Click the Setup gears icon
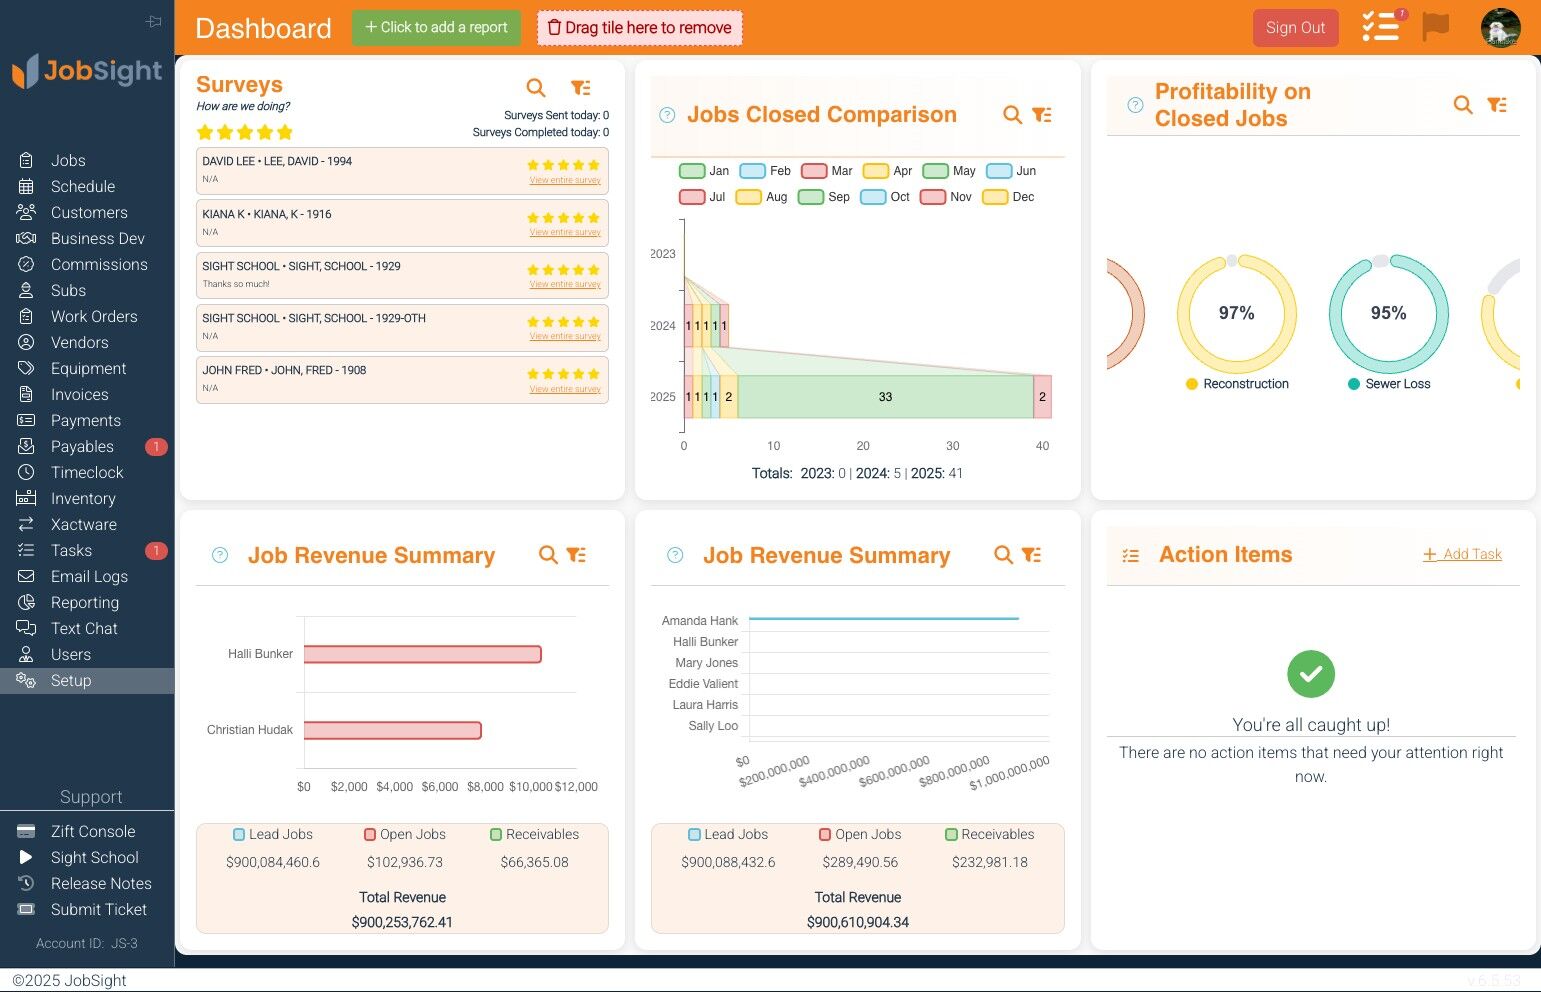Screen dimensions: 1541x992 [26, 680]
